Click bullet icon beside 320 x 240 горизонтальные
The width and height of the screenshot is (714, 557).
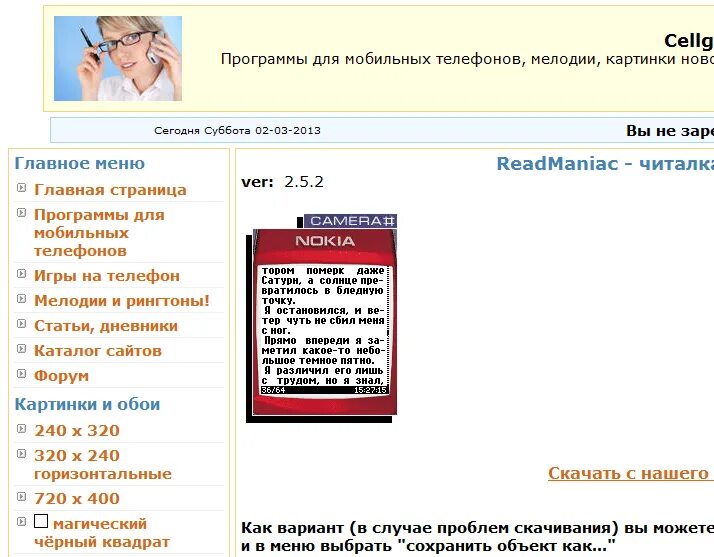(x=21, y=454)
